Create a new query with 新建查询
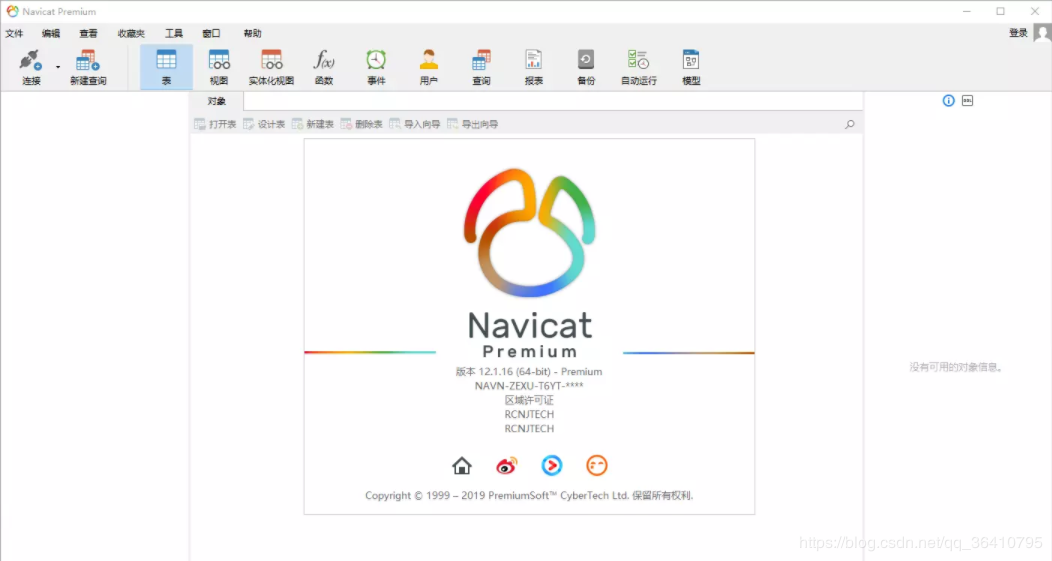The height and width of the screenshot is (561, 1052). (88, 67)
